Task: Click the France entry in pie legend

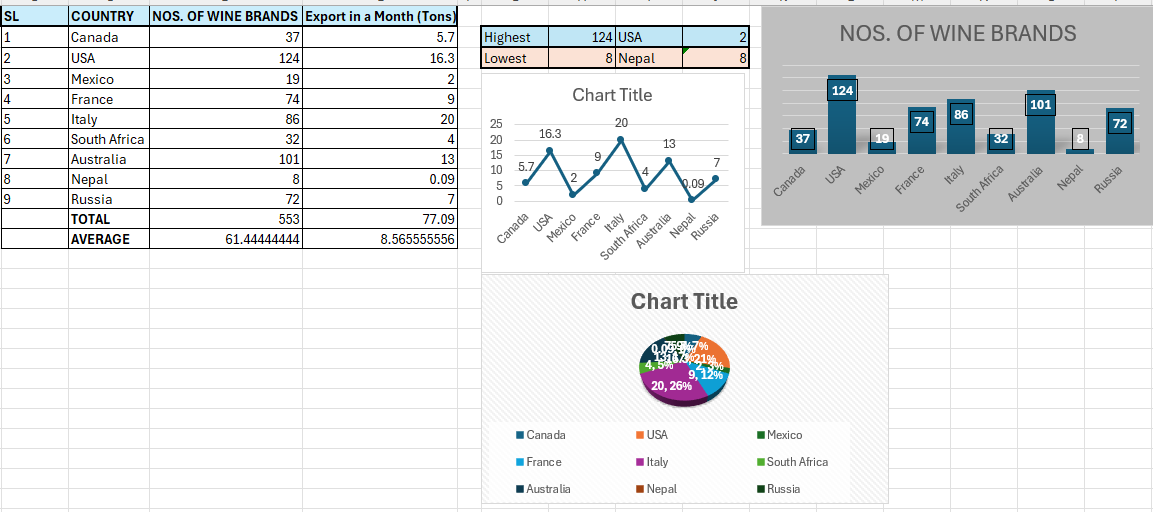Action: point(539,462)
